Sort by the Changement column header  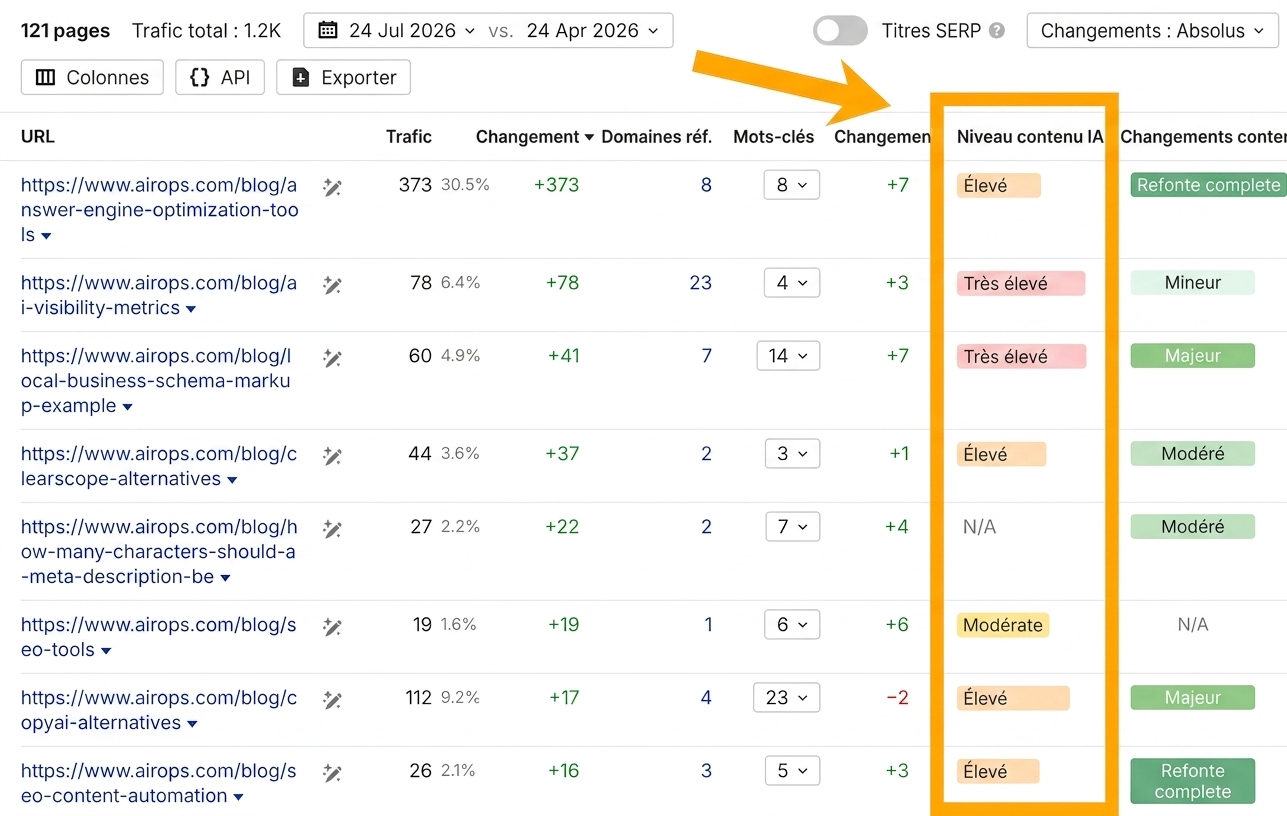pyautogui.click(x=535, y=137)
